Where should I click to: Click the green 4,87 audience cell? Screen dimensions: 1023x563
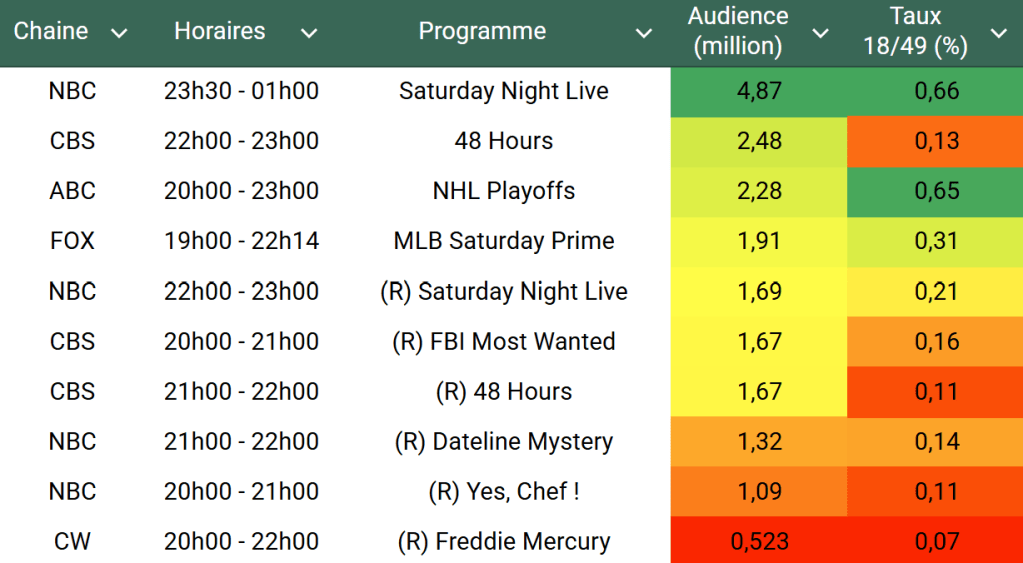pos(759,91)
